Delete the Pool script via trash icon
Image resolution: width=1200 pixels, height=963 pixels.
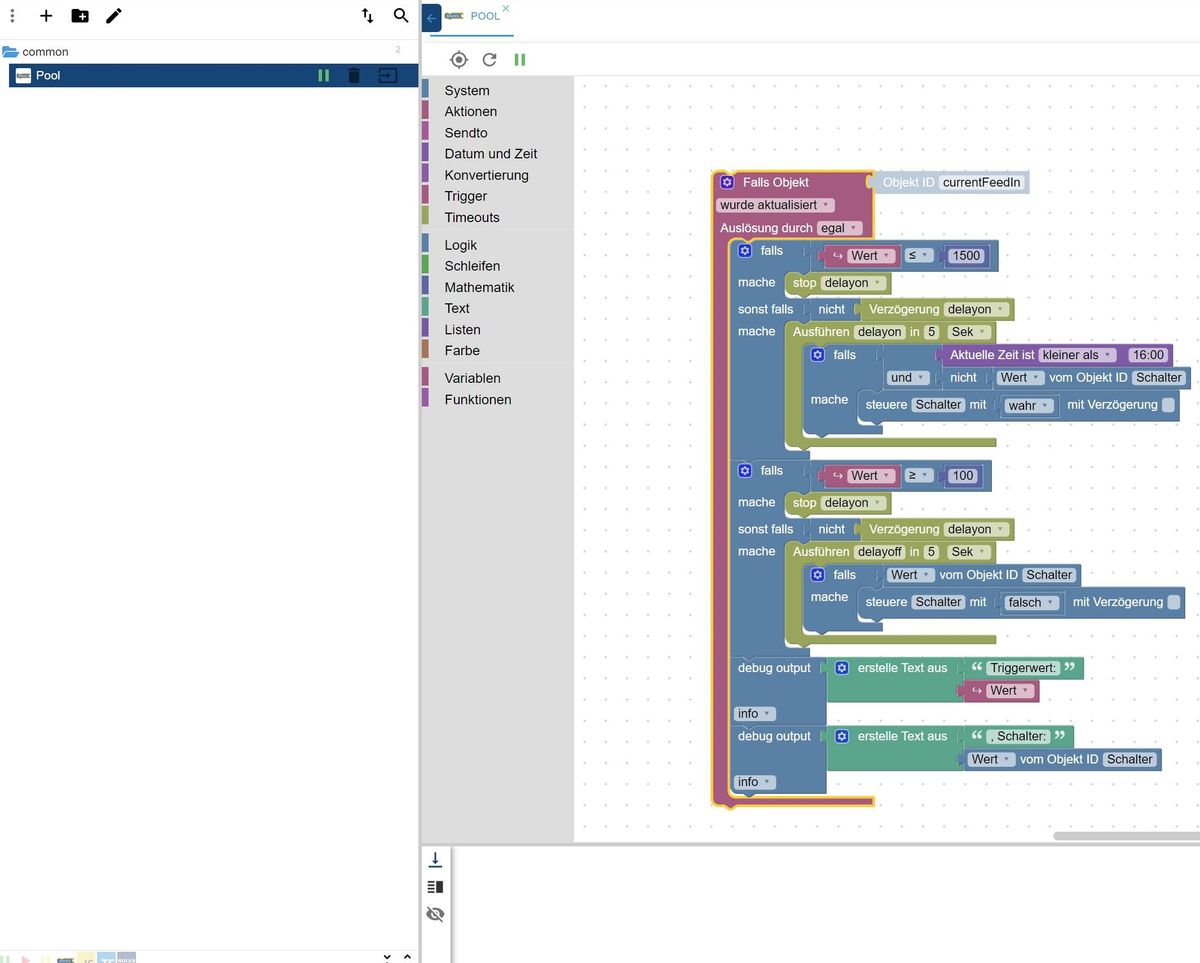point(354,76)
